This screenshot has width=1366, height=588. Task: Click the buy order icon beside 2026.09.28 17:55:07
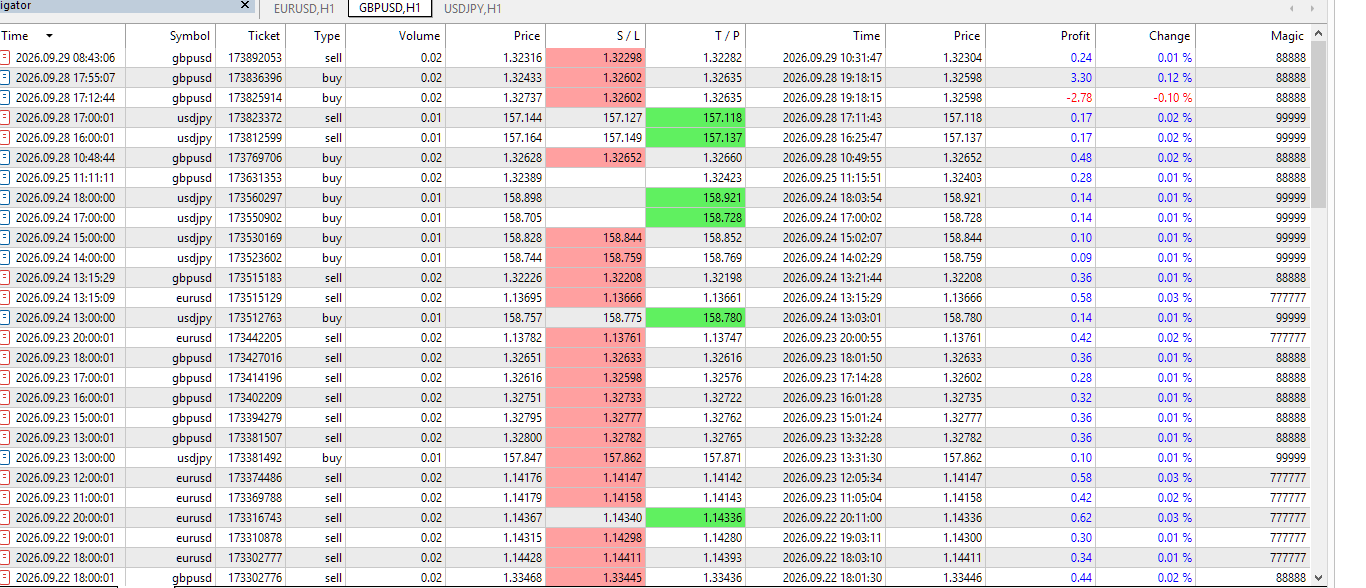(5, 78)
